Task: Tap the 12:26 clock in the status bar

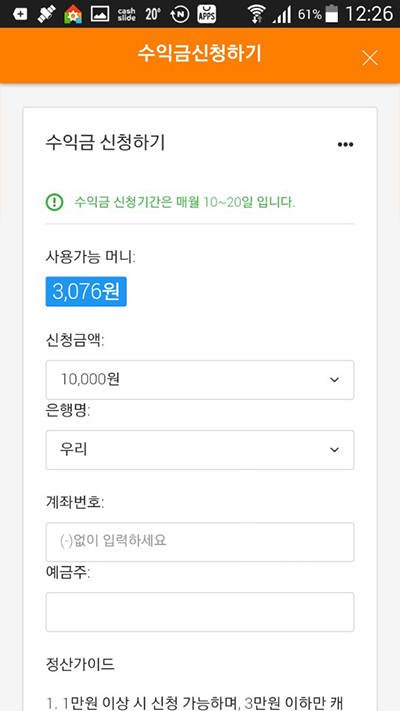Action: (x=369, y=14)
